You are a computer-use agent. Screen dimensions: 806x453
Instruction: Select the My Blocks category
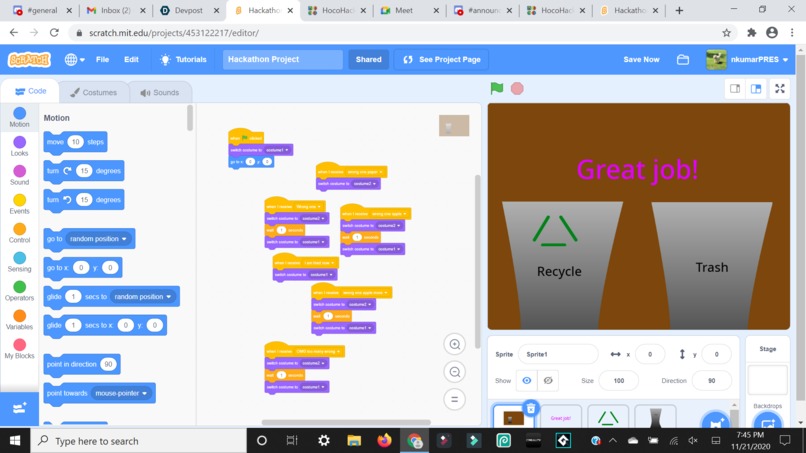pos(20,349)
